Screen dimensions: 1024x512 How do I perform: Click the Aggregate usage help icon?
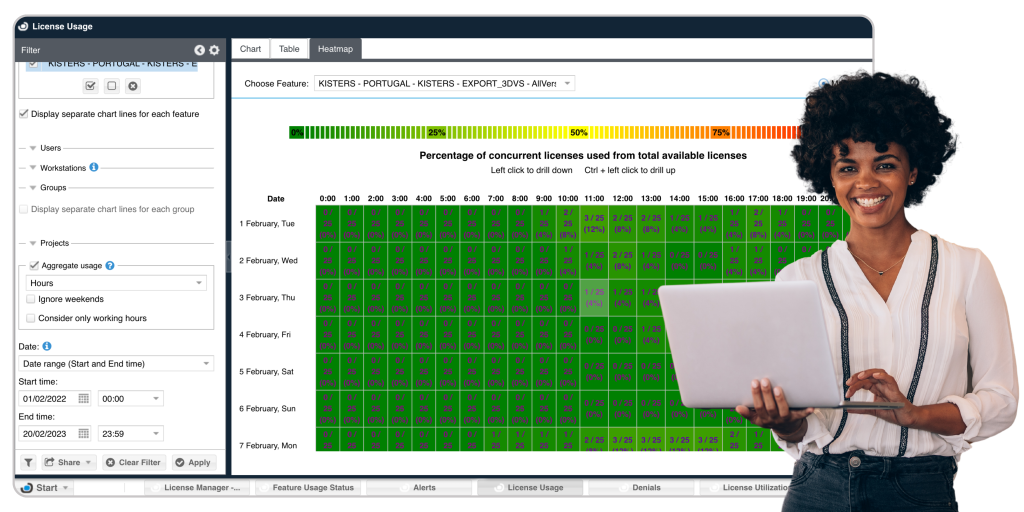coord(110,265)
